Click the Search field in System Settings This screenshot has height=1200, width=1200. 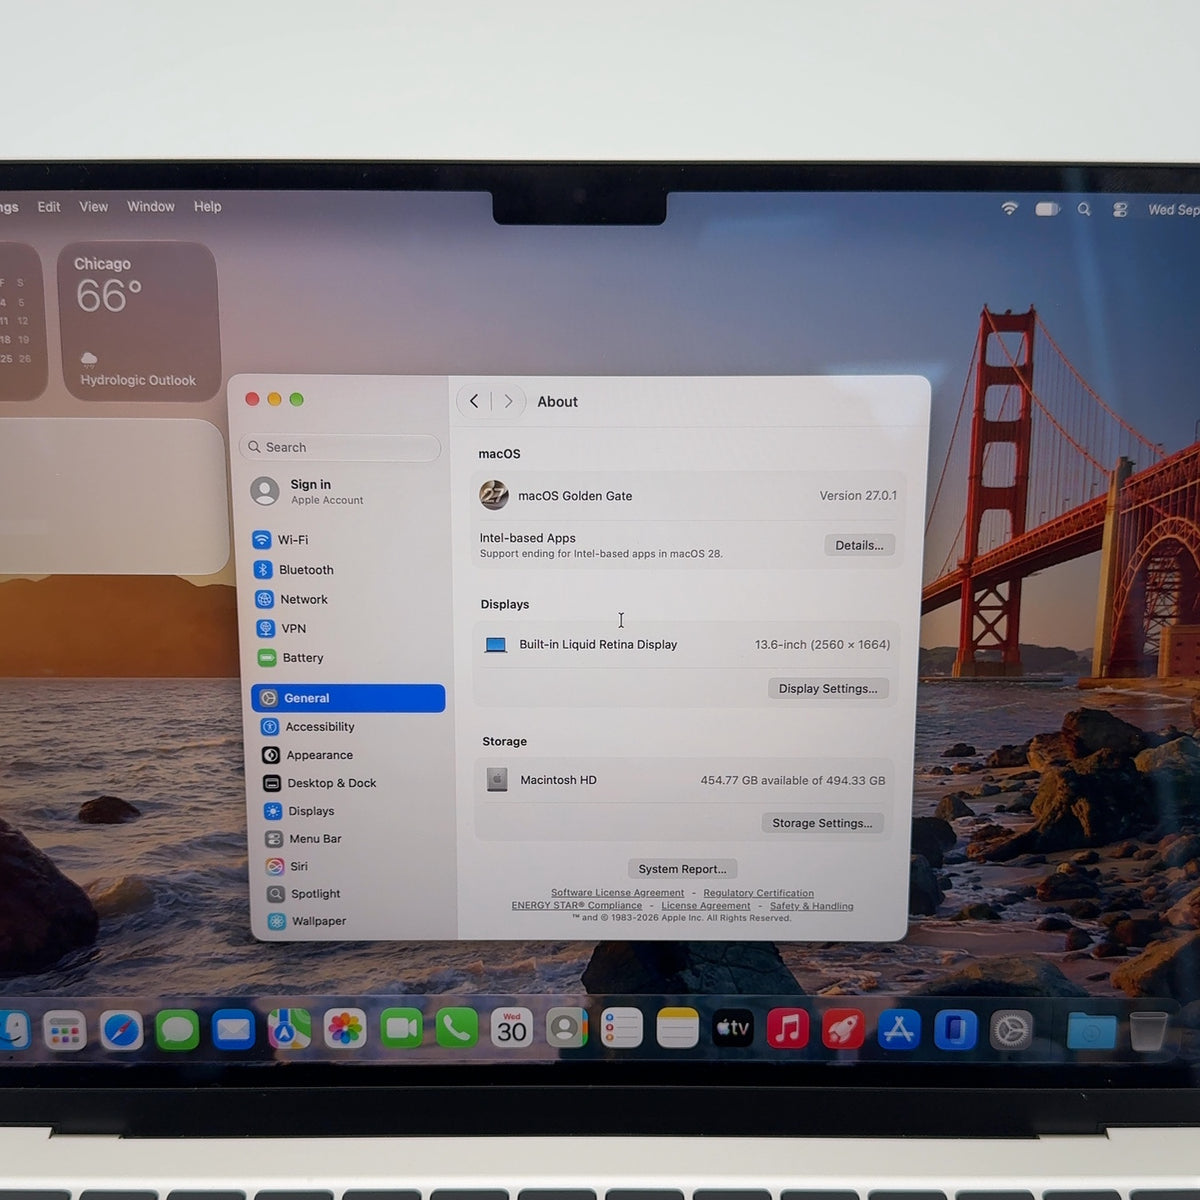pyautogui.click(x=340, y=447)
